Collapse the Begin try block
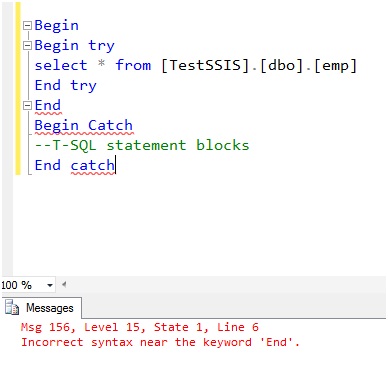The width and height of the screenshot is (388, 375). (27, 46)
